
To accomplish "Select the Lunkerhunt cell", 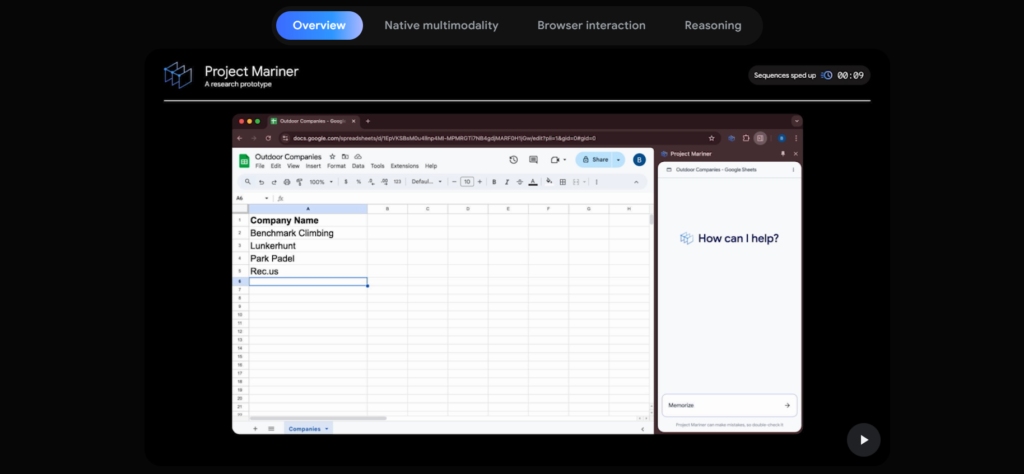I will (x=308, y=246).
